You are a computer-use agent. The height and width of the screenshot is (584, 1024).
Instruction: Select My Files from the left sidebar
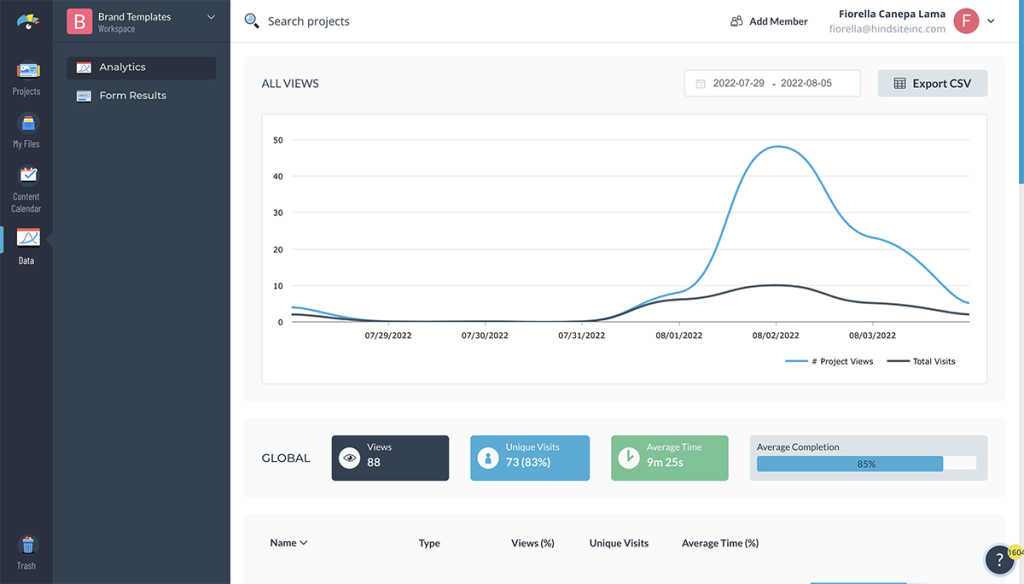tap(25, 130)
